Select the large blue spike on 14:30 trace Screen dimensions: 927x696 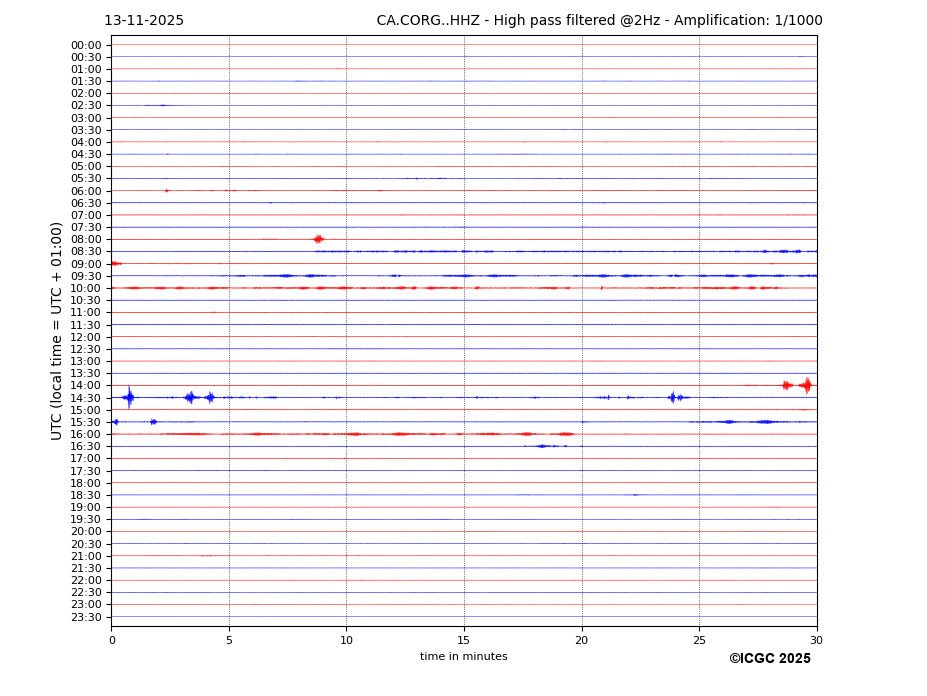129,397
